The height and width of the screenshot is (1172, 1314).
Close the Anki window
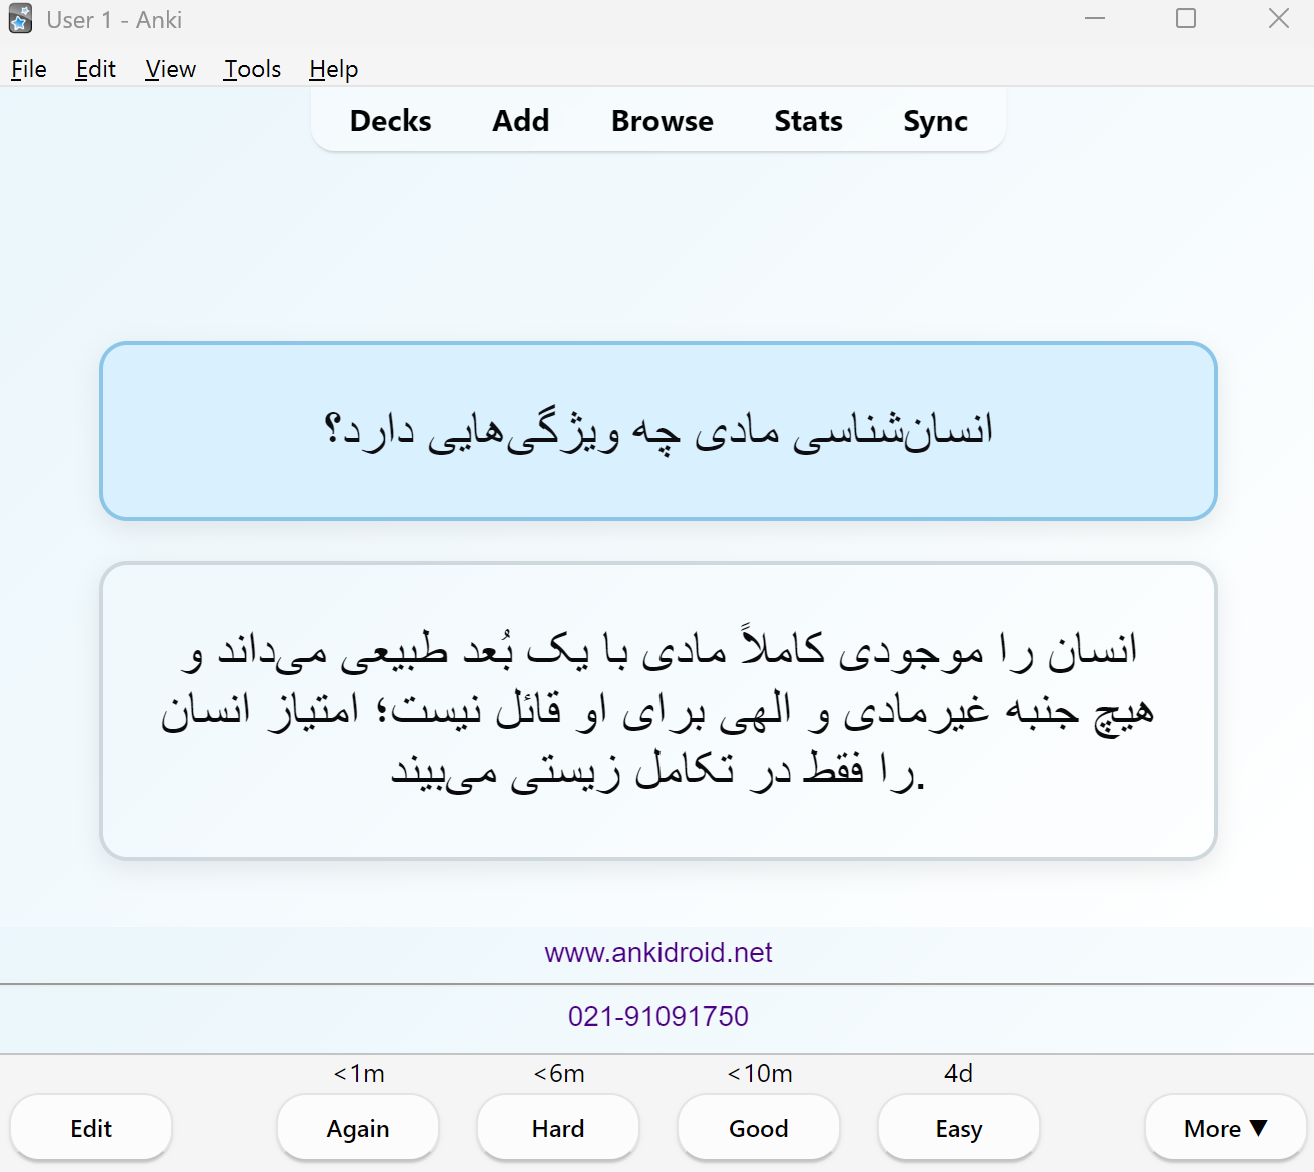pyautogui.click(x=1279, y=18)
